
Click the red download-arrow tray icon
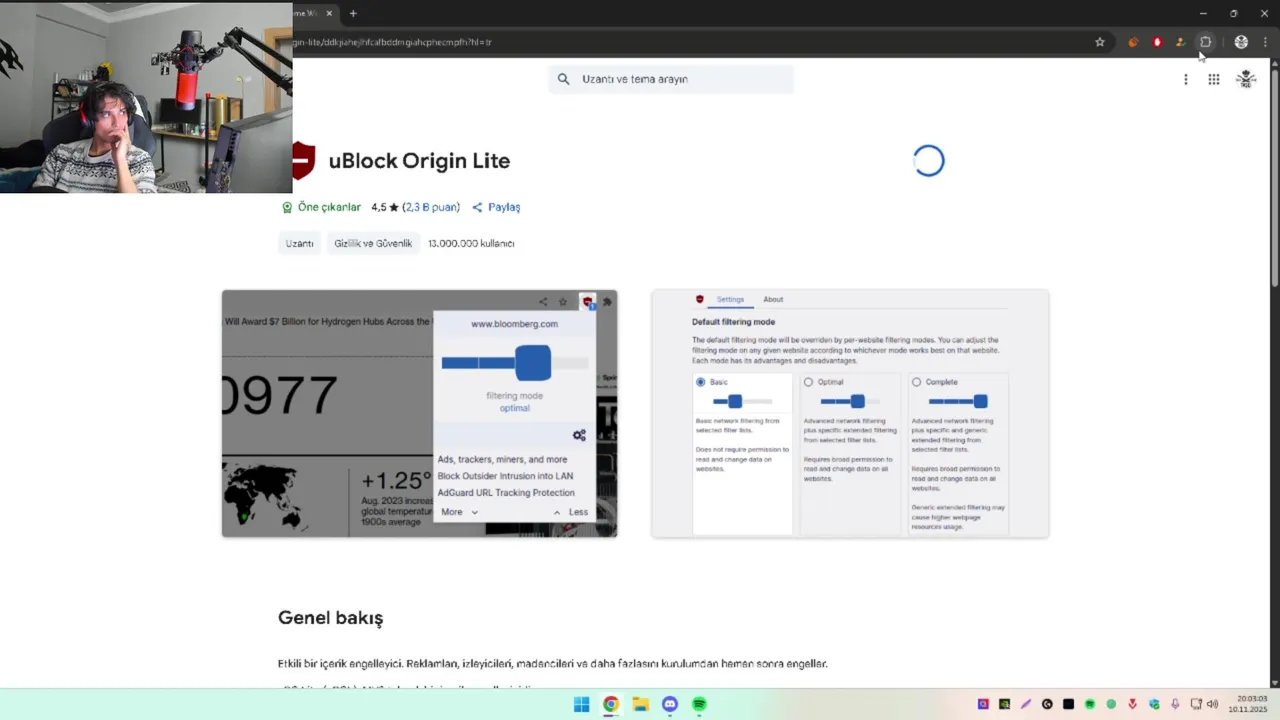1132,704
